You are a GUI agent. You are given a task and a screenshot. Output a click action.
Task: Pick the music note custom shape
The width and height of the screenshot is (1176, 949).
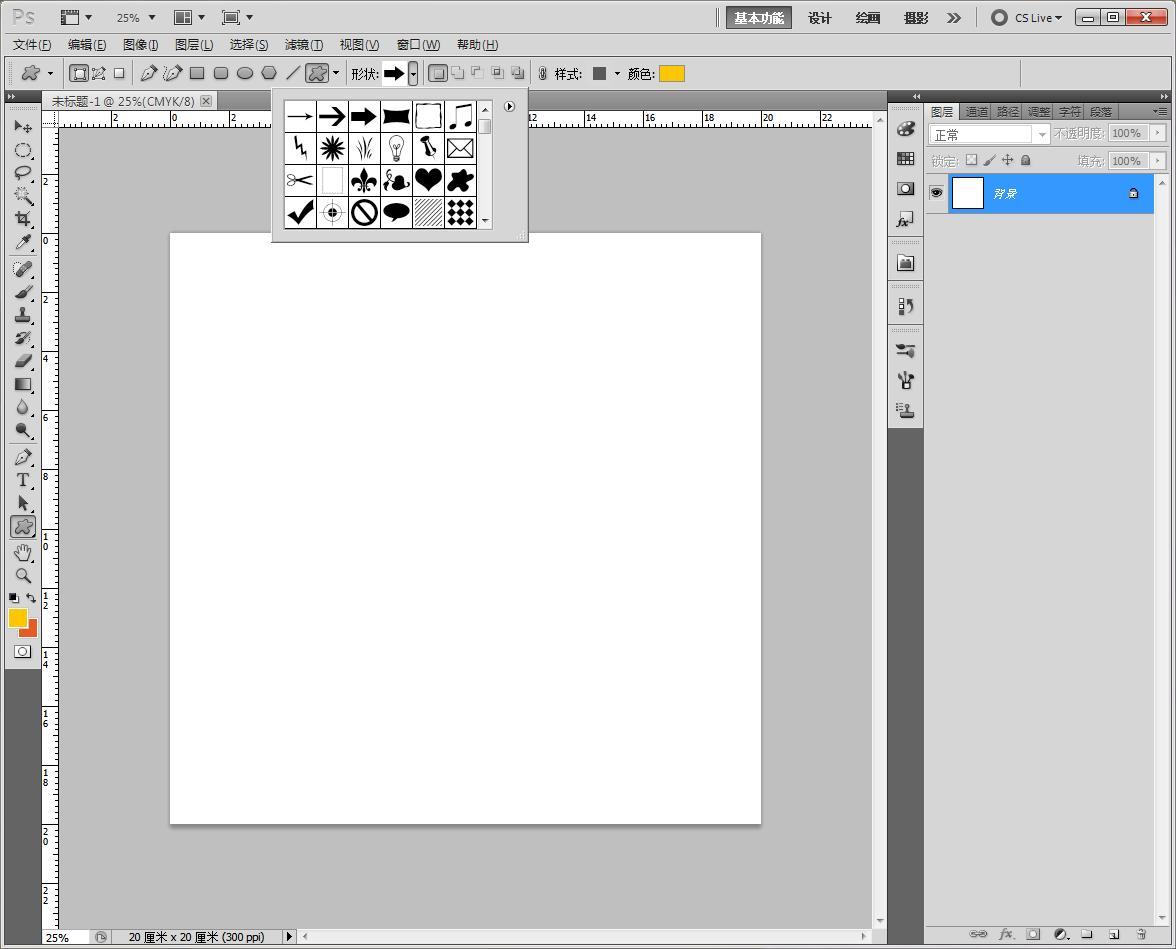(460, 116)
